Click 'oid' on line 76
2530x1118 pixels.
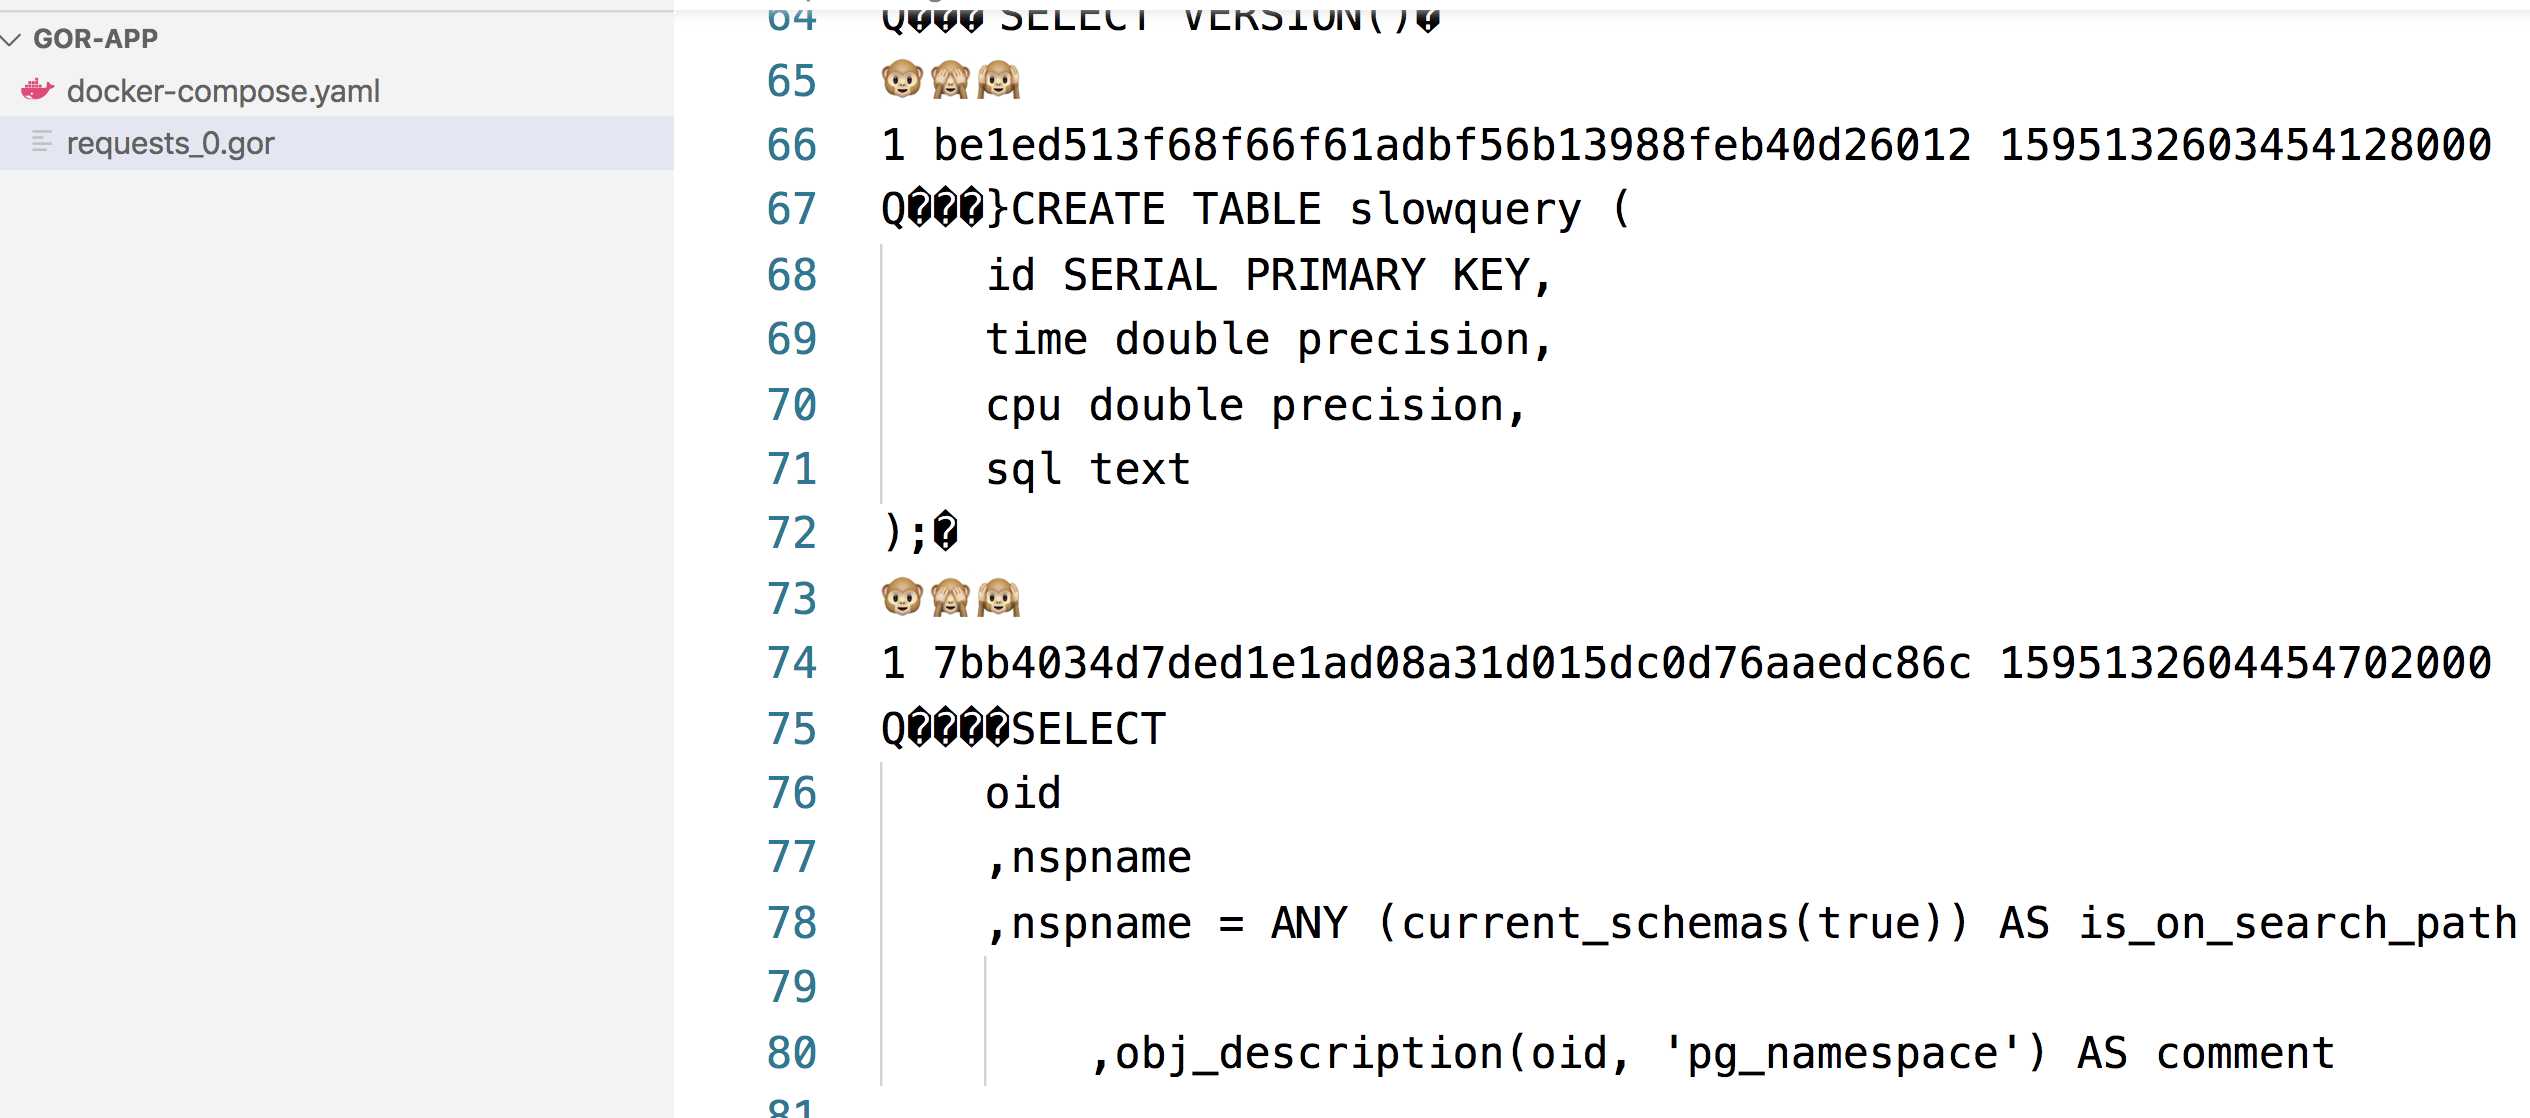1023,794
